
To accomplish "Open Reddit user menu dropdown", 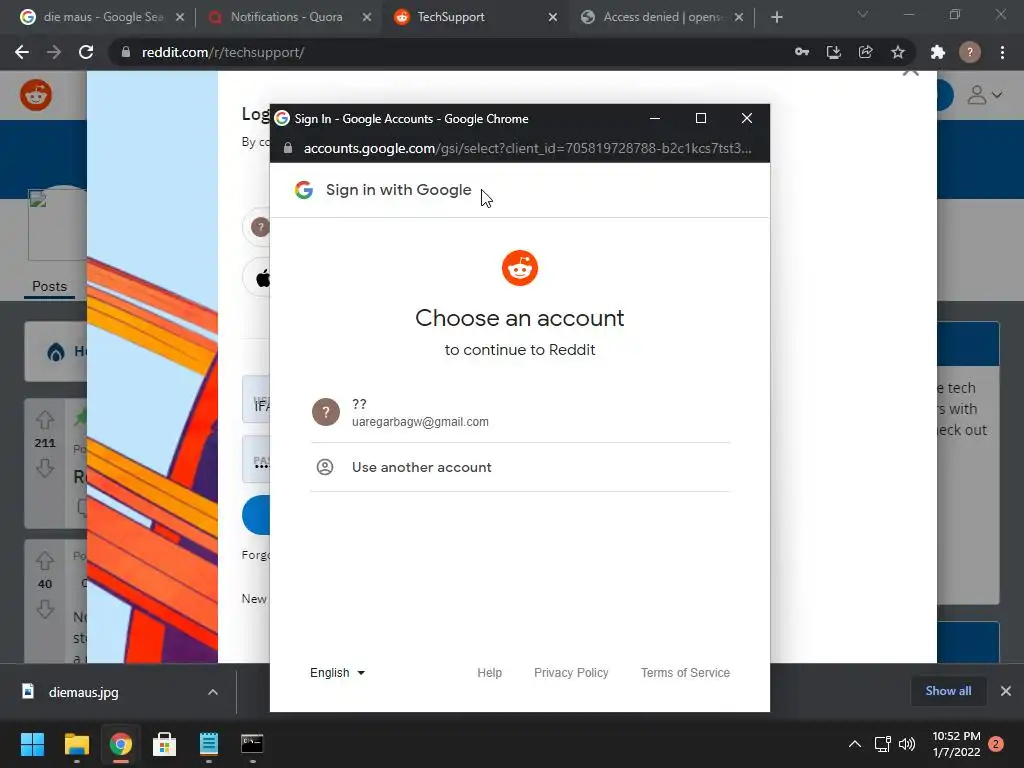I will pyautogui.click(x=984, y=95).
